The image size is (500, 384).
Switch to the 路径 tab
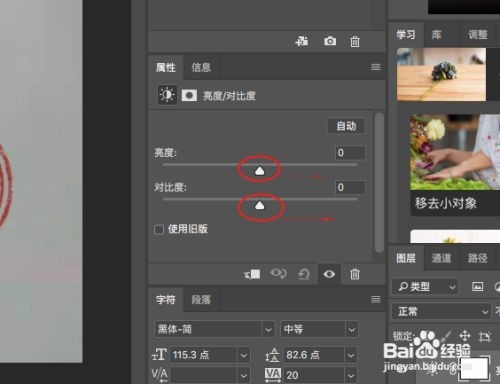(x=477, y=258)
